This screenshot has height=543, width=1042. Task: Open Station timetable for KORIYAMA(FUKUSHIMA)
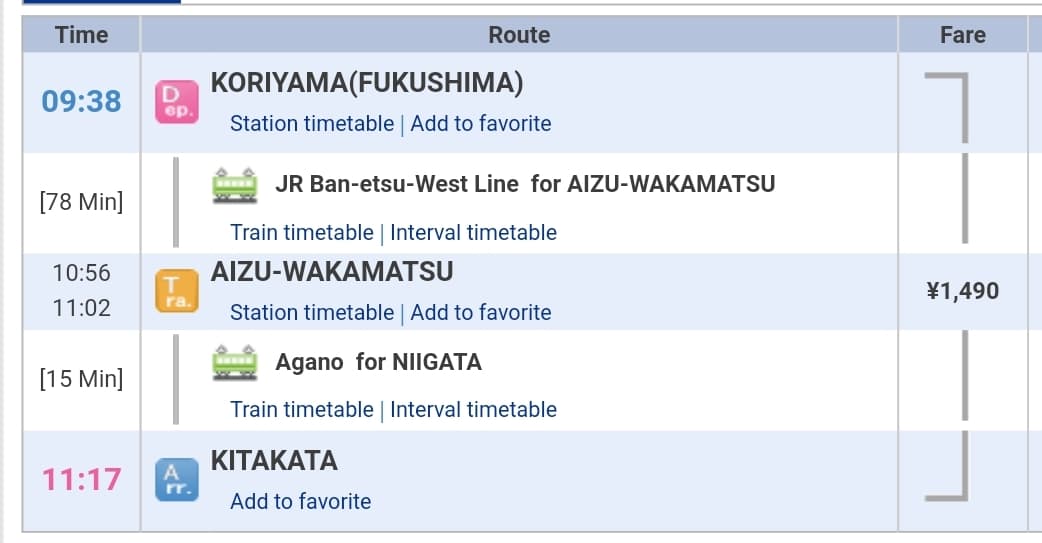[x=312, y=124]
